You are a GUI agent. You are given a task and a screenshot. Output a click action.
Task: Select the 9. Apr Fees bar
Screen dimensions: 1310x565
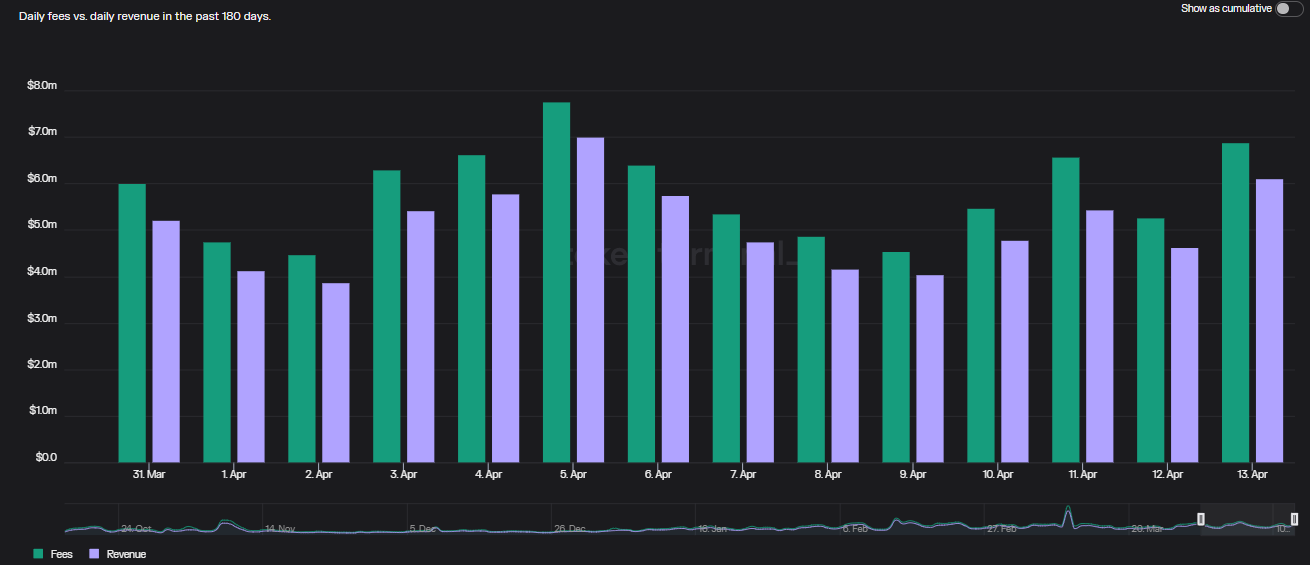point(896,358)
